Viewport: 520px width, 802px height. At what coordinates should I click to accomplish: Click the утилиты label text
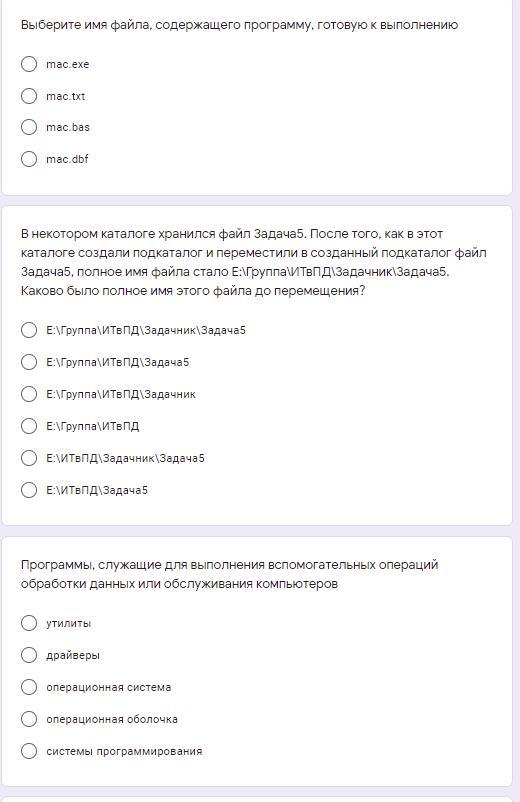click(x=69, y=623)
